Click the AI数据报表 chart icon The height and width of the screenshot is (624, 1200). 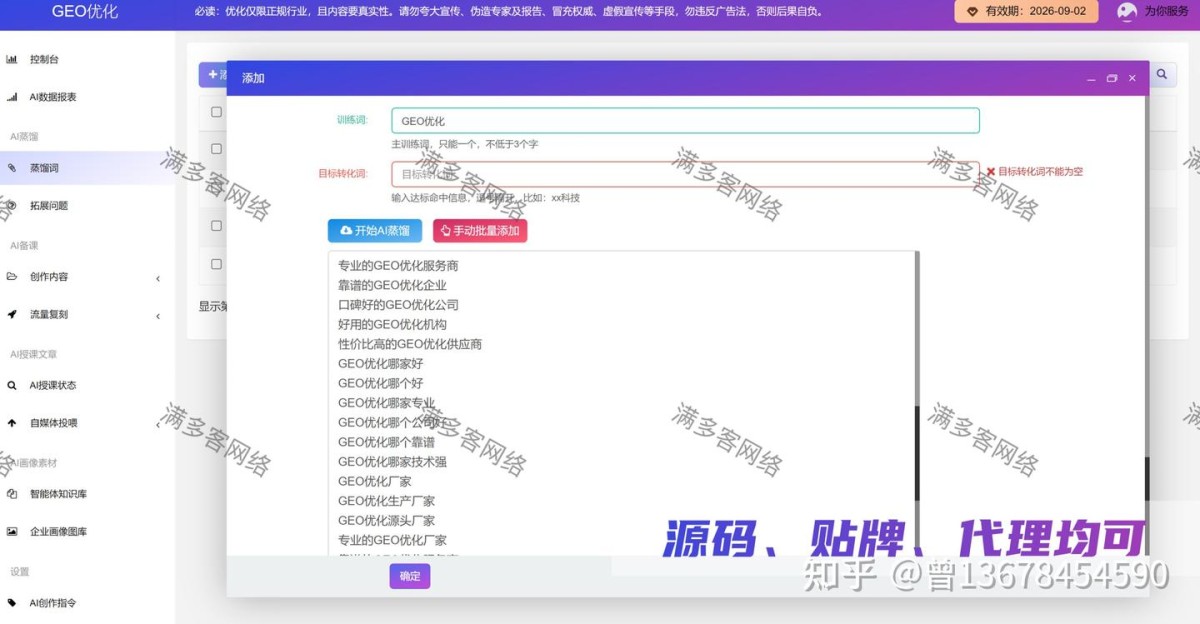[12, 98]
